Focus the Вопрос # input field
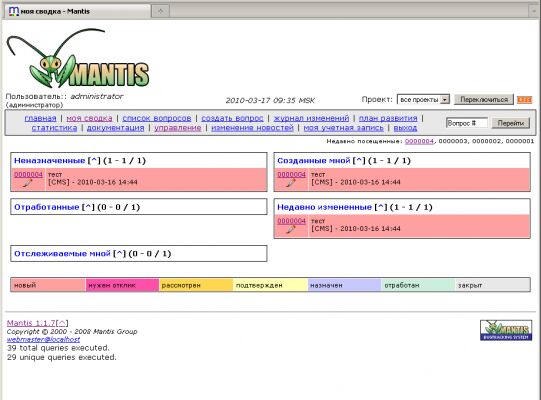This screenshot has width=541, height=400. pyautogui.click(x=467, y=123)
